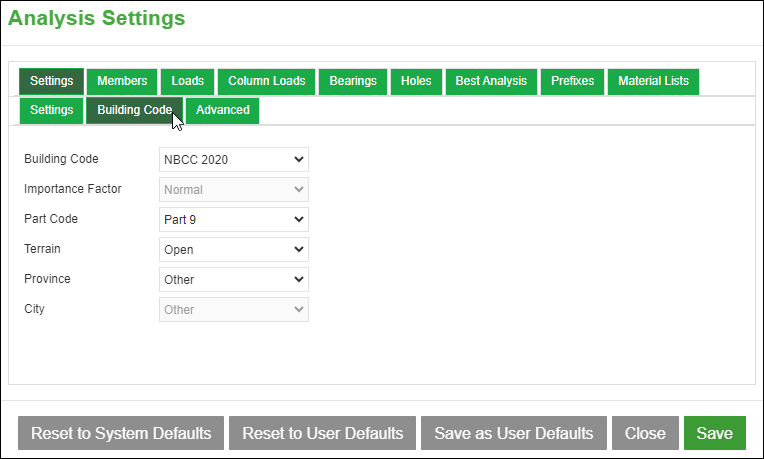The width and height of the screenshot is (764, 459).
Task: Click the Close button
Action: pos(645,433)
